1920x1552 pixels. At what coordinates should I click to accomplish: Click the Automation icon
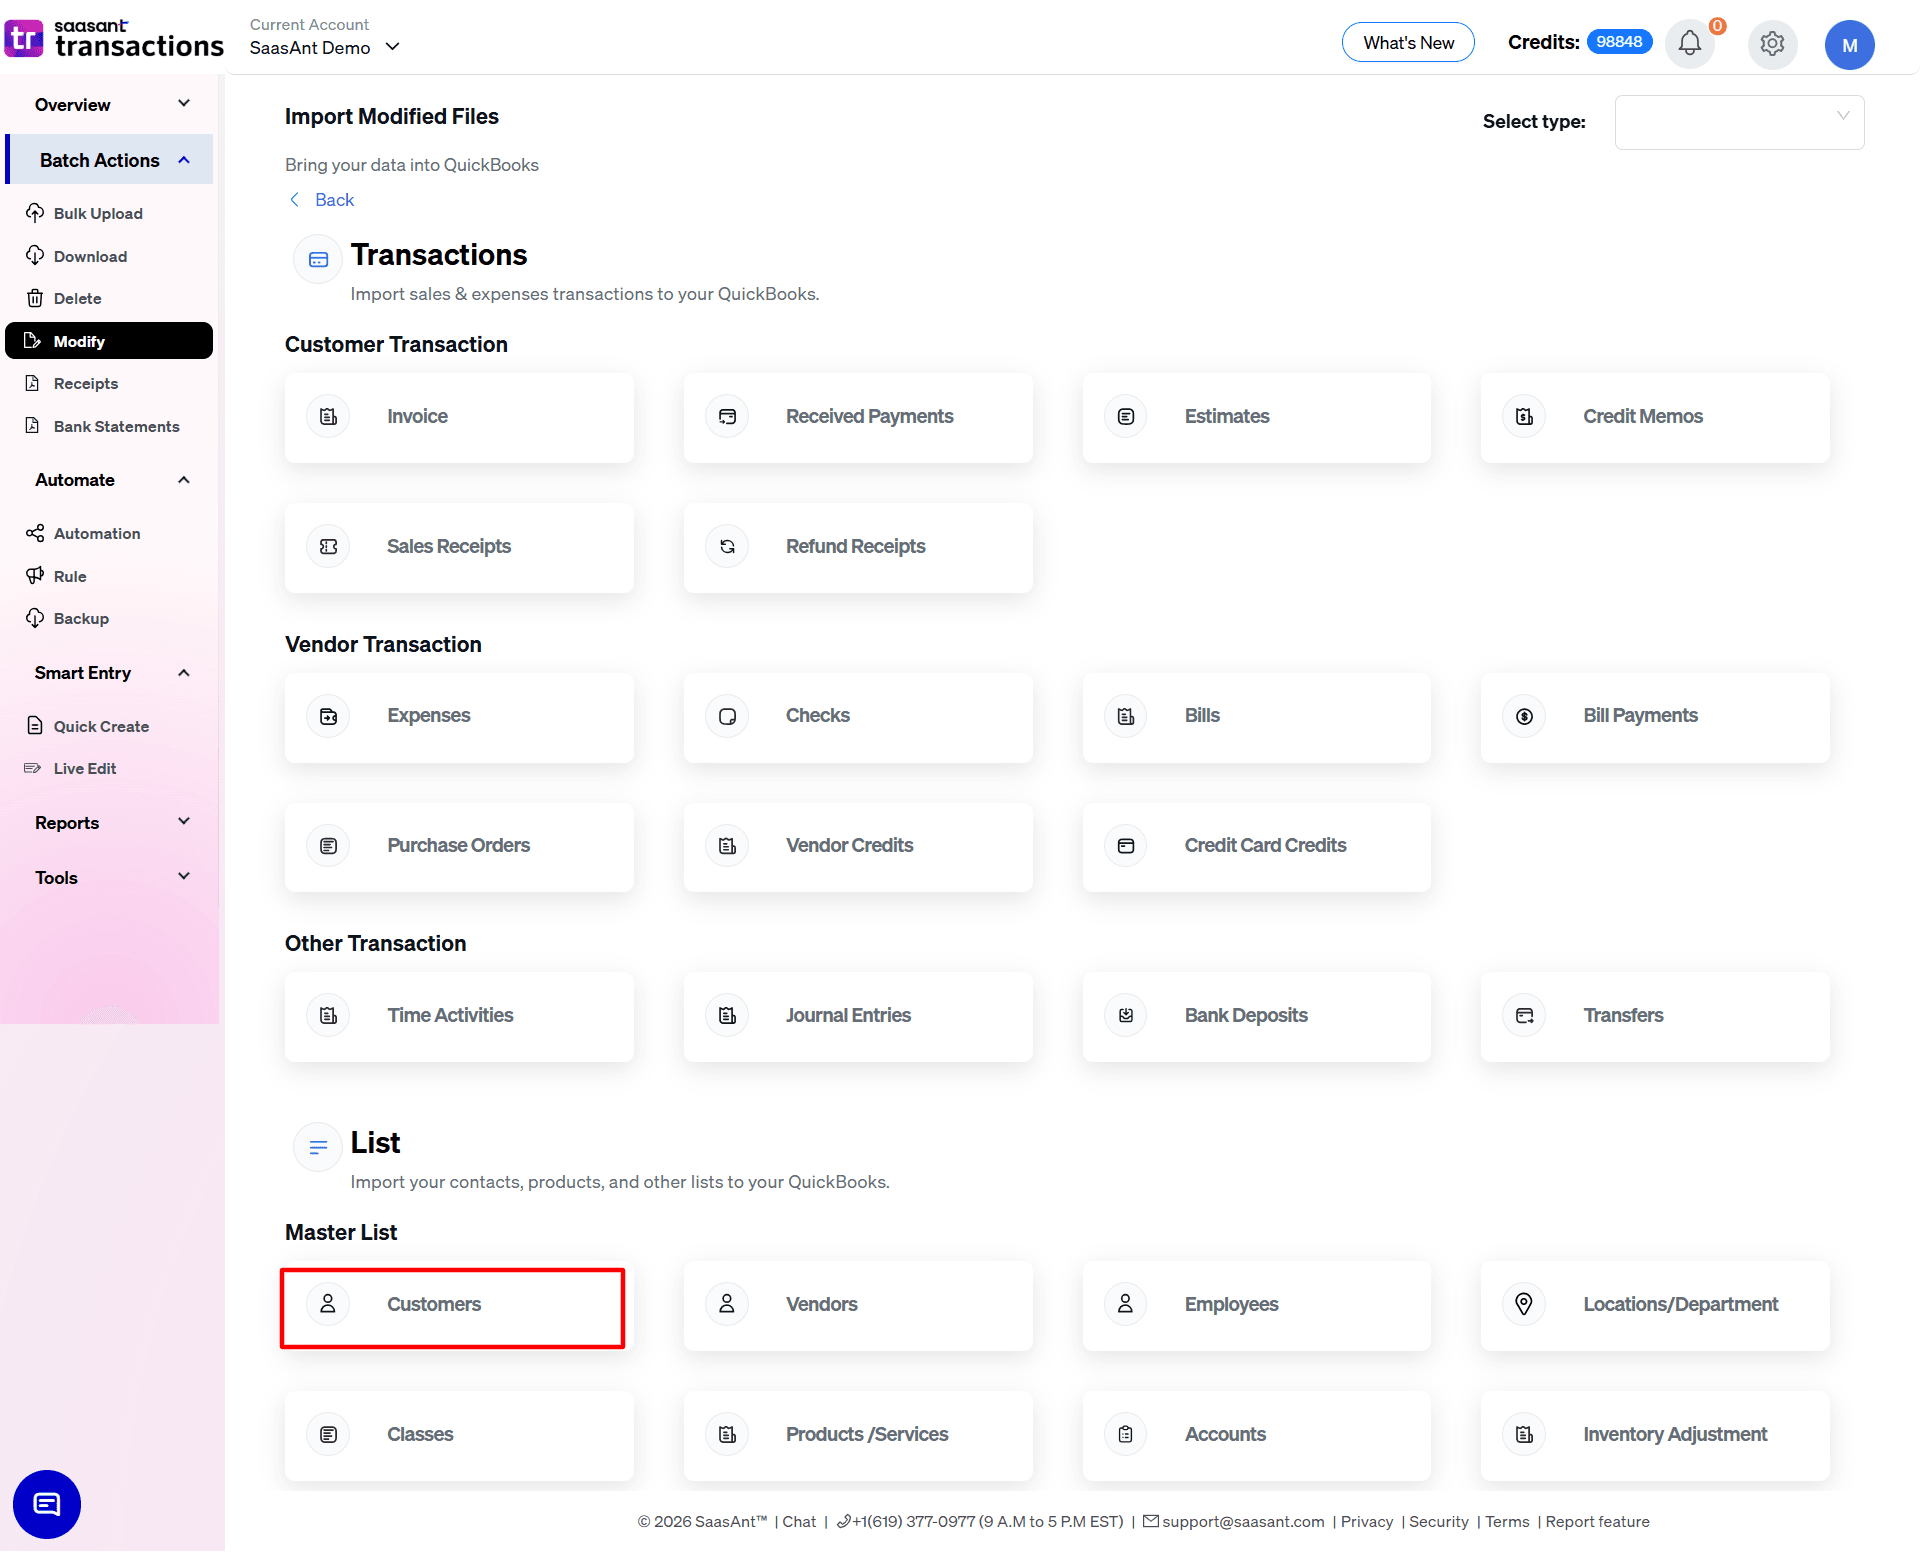pos(35,533)
